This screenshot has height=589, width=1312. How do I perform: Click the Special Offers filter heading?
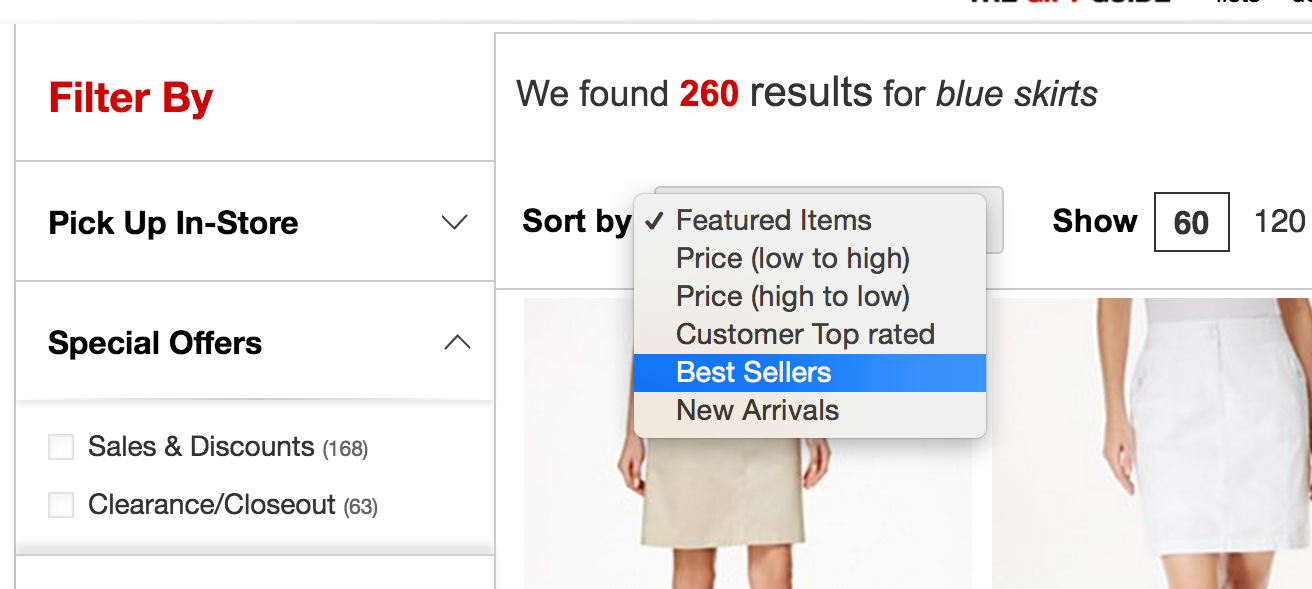155,343
